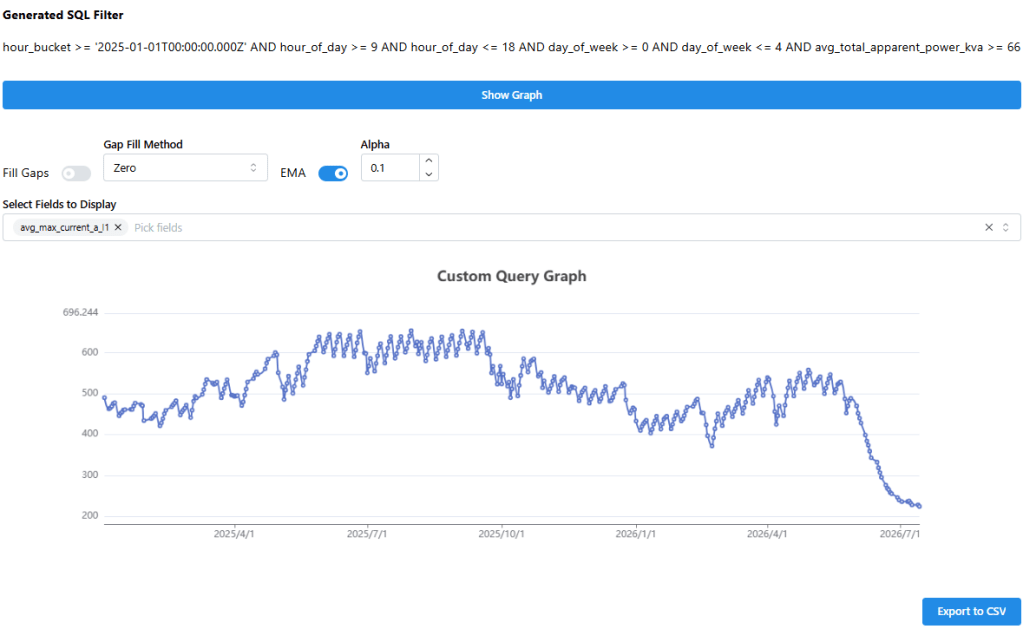Click the Show Graph button

pyautogui.click(x=512, y=95)
